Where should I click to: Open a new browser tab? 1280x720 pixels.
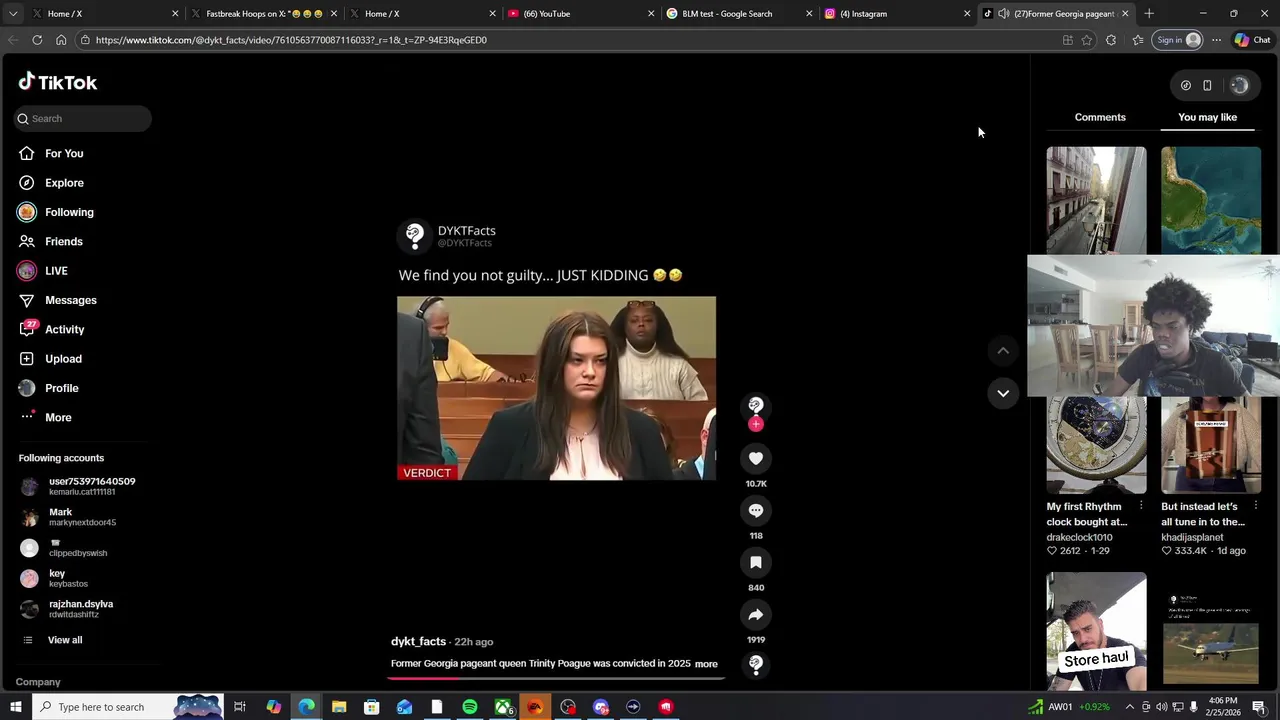[x=1149, y=14]
